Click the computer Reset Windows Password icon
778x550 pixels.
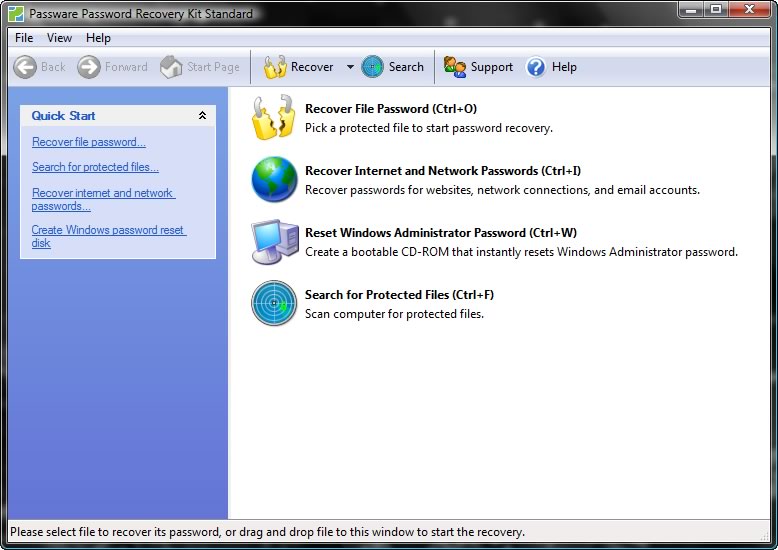coord(273,241)
